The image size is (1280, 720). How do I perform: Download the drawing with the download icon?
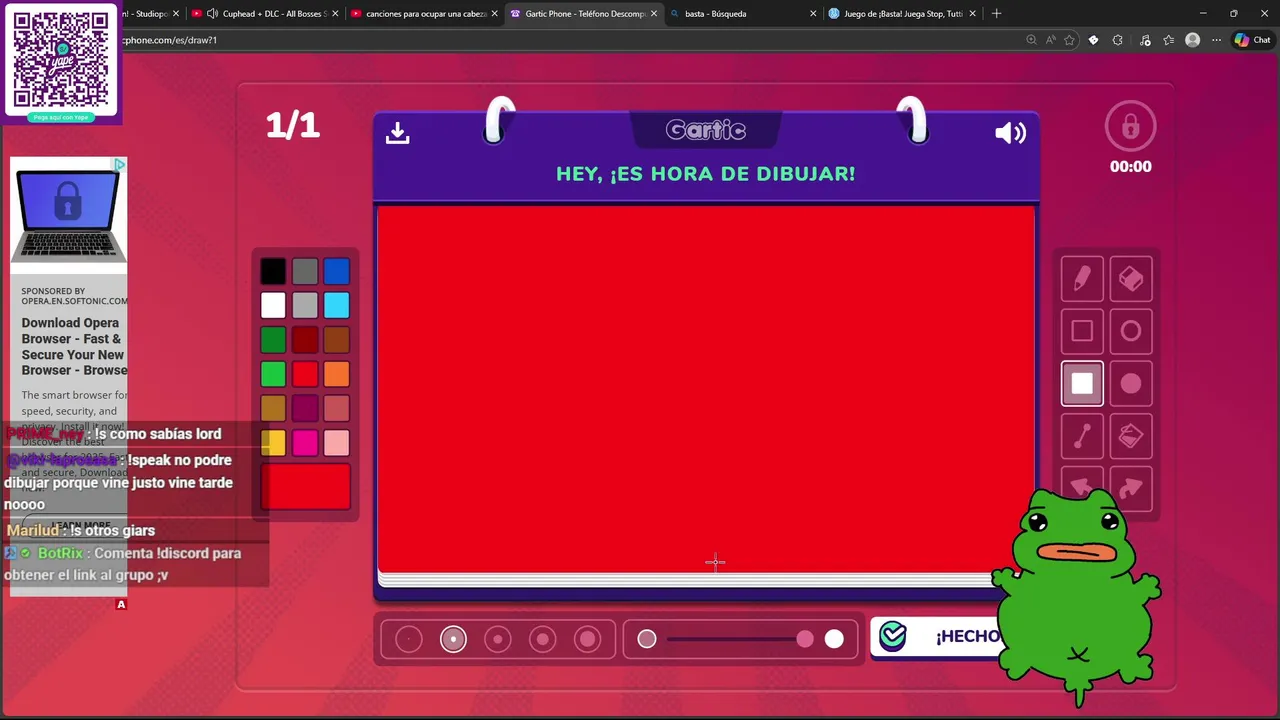point(398,133)
